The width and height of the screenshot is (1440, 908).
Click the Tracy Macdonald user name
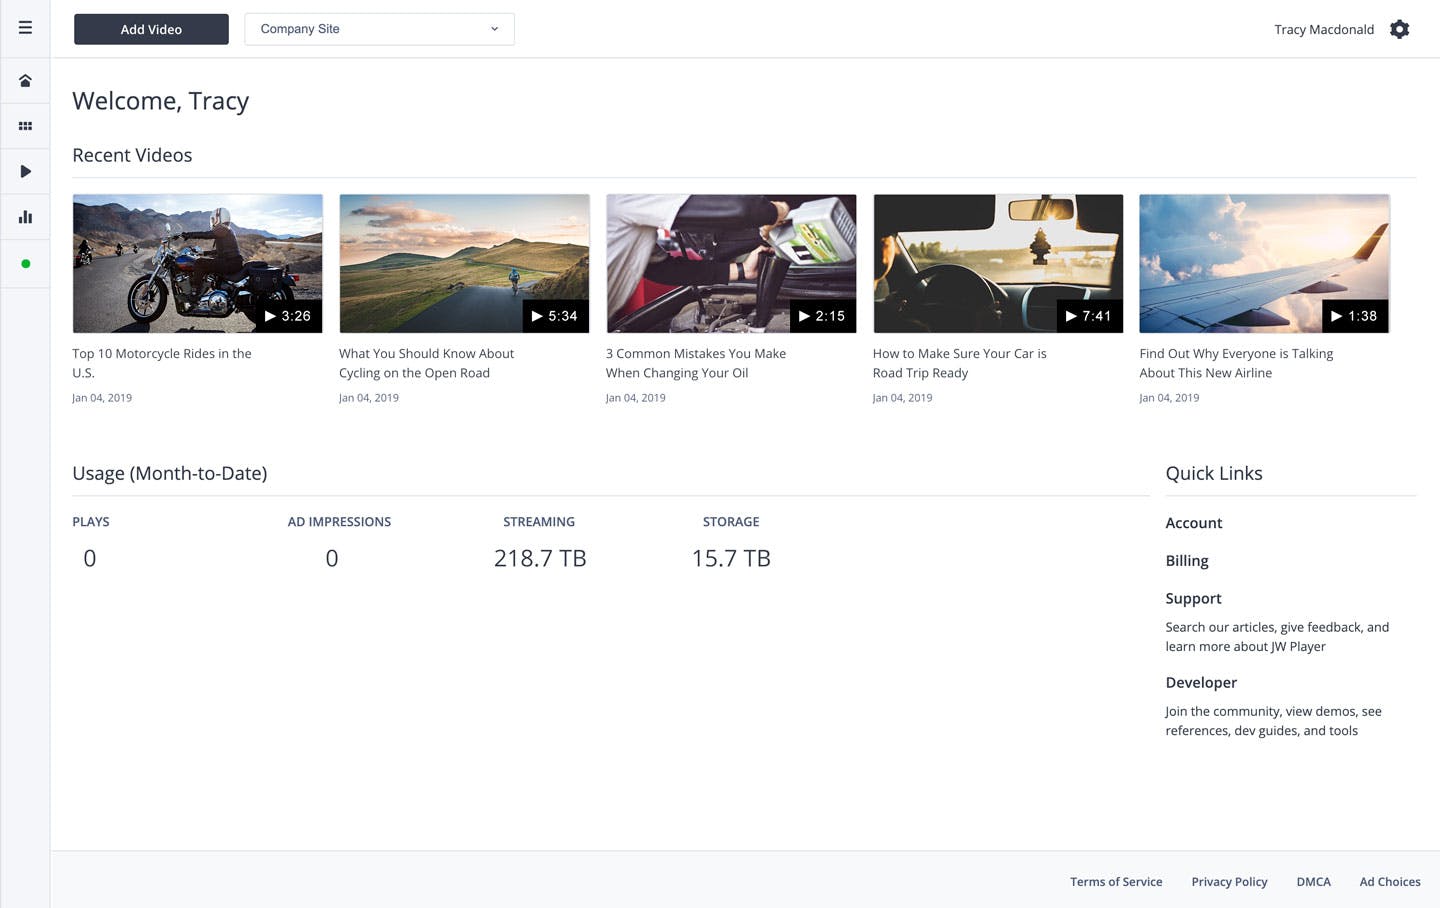1323,29
